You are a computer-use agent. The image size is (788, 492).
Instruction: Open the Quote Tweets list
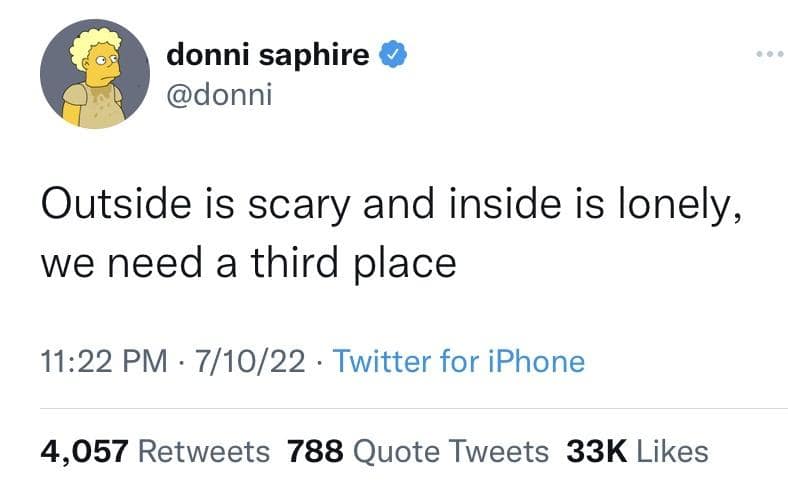click(452, 451)
